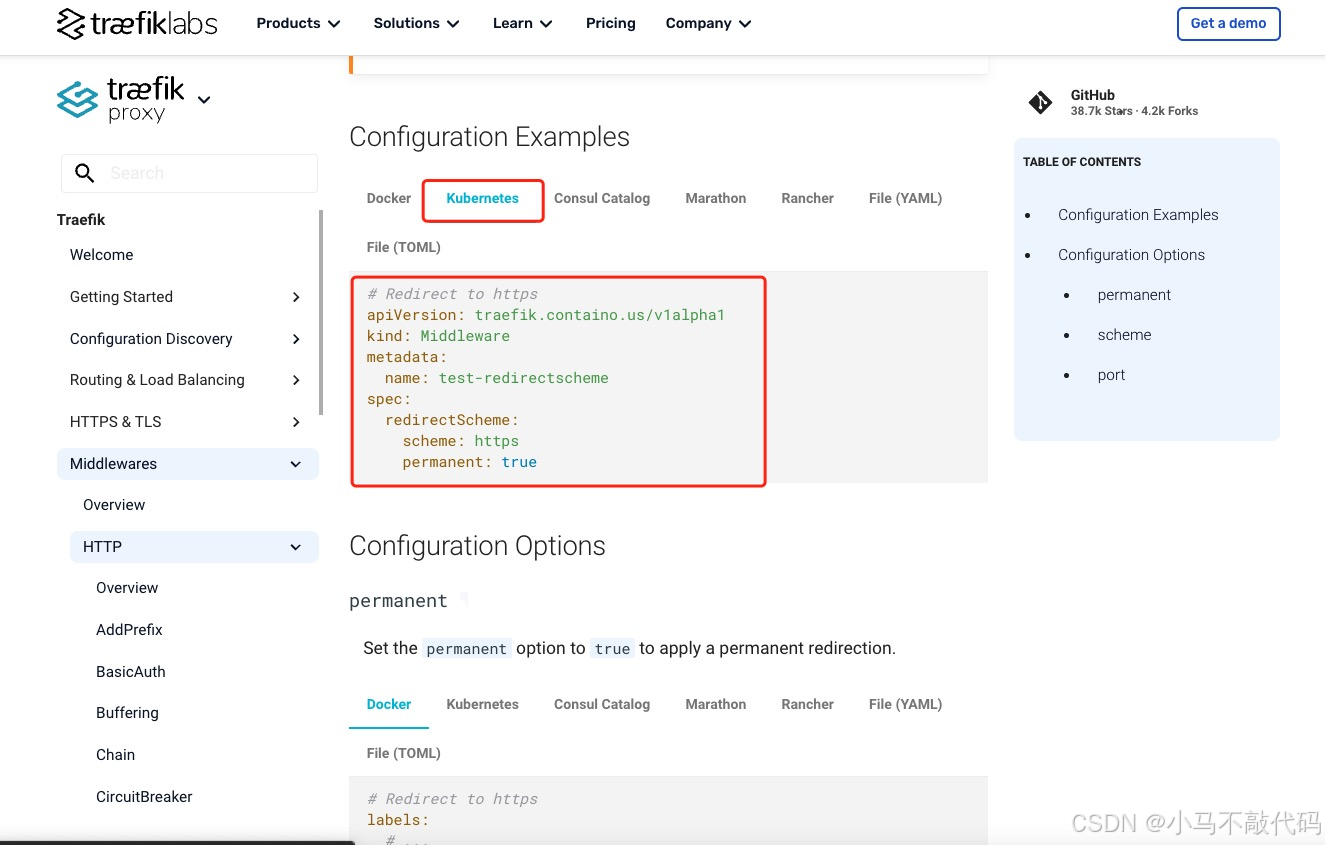
Task: Jump to port in table of contents
Action: coord(1111,375)
